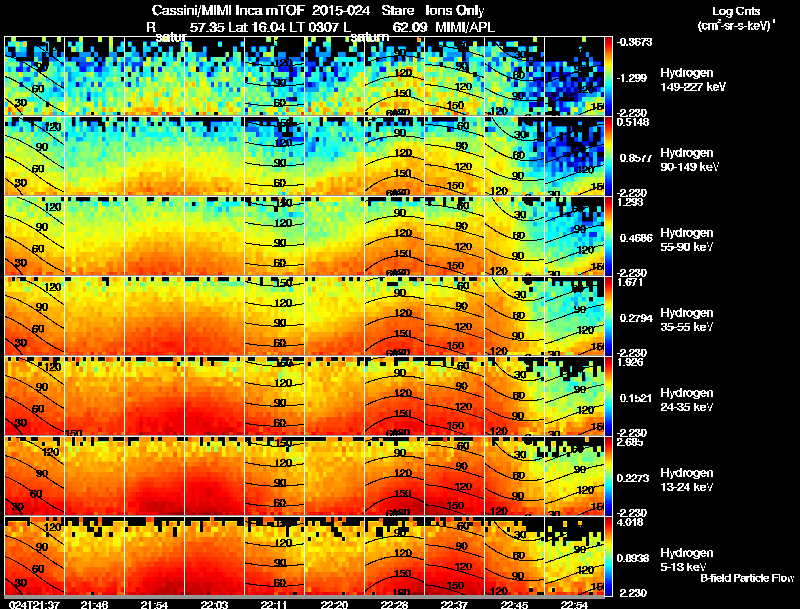Click the colorbar midpoint value '0.8577'

635,158
